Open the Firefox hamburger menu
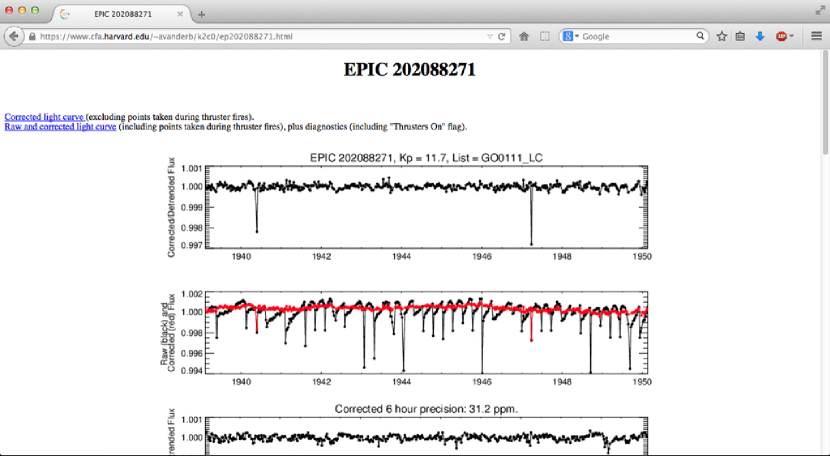Image resolution: width=830 pixels, height=456 pixels. pyautogui.click(x=816, y=36)
